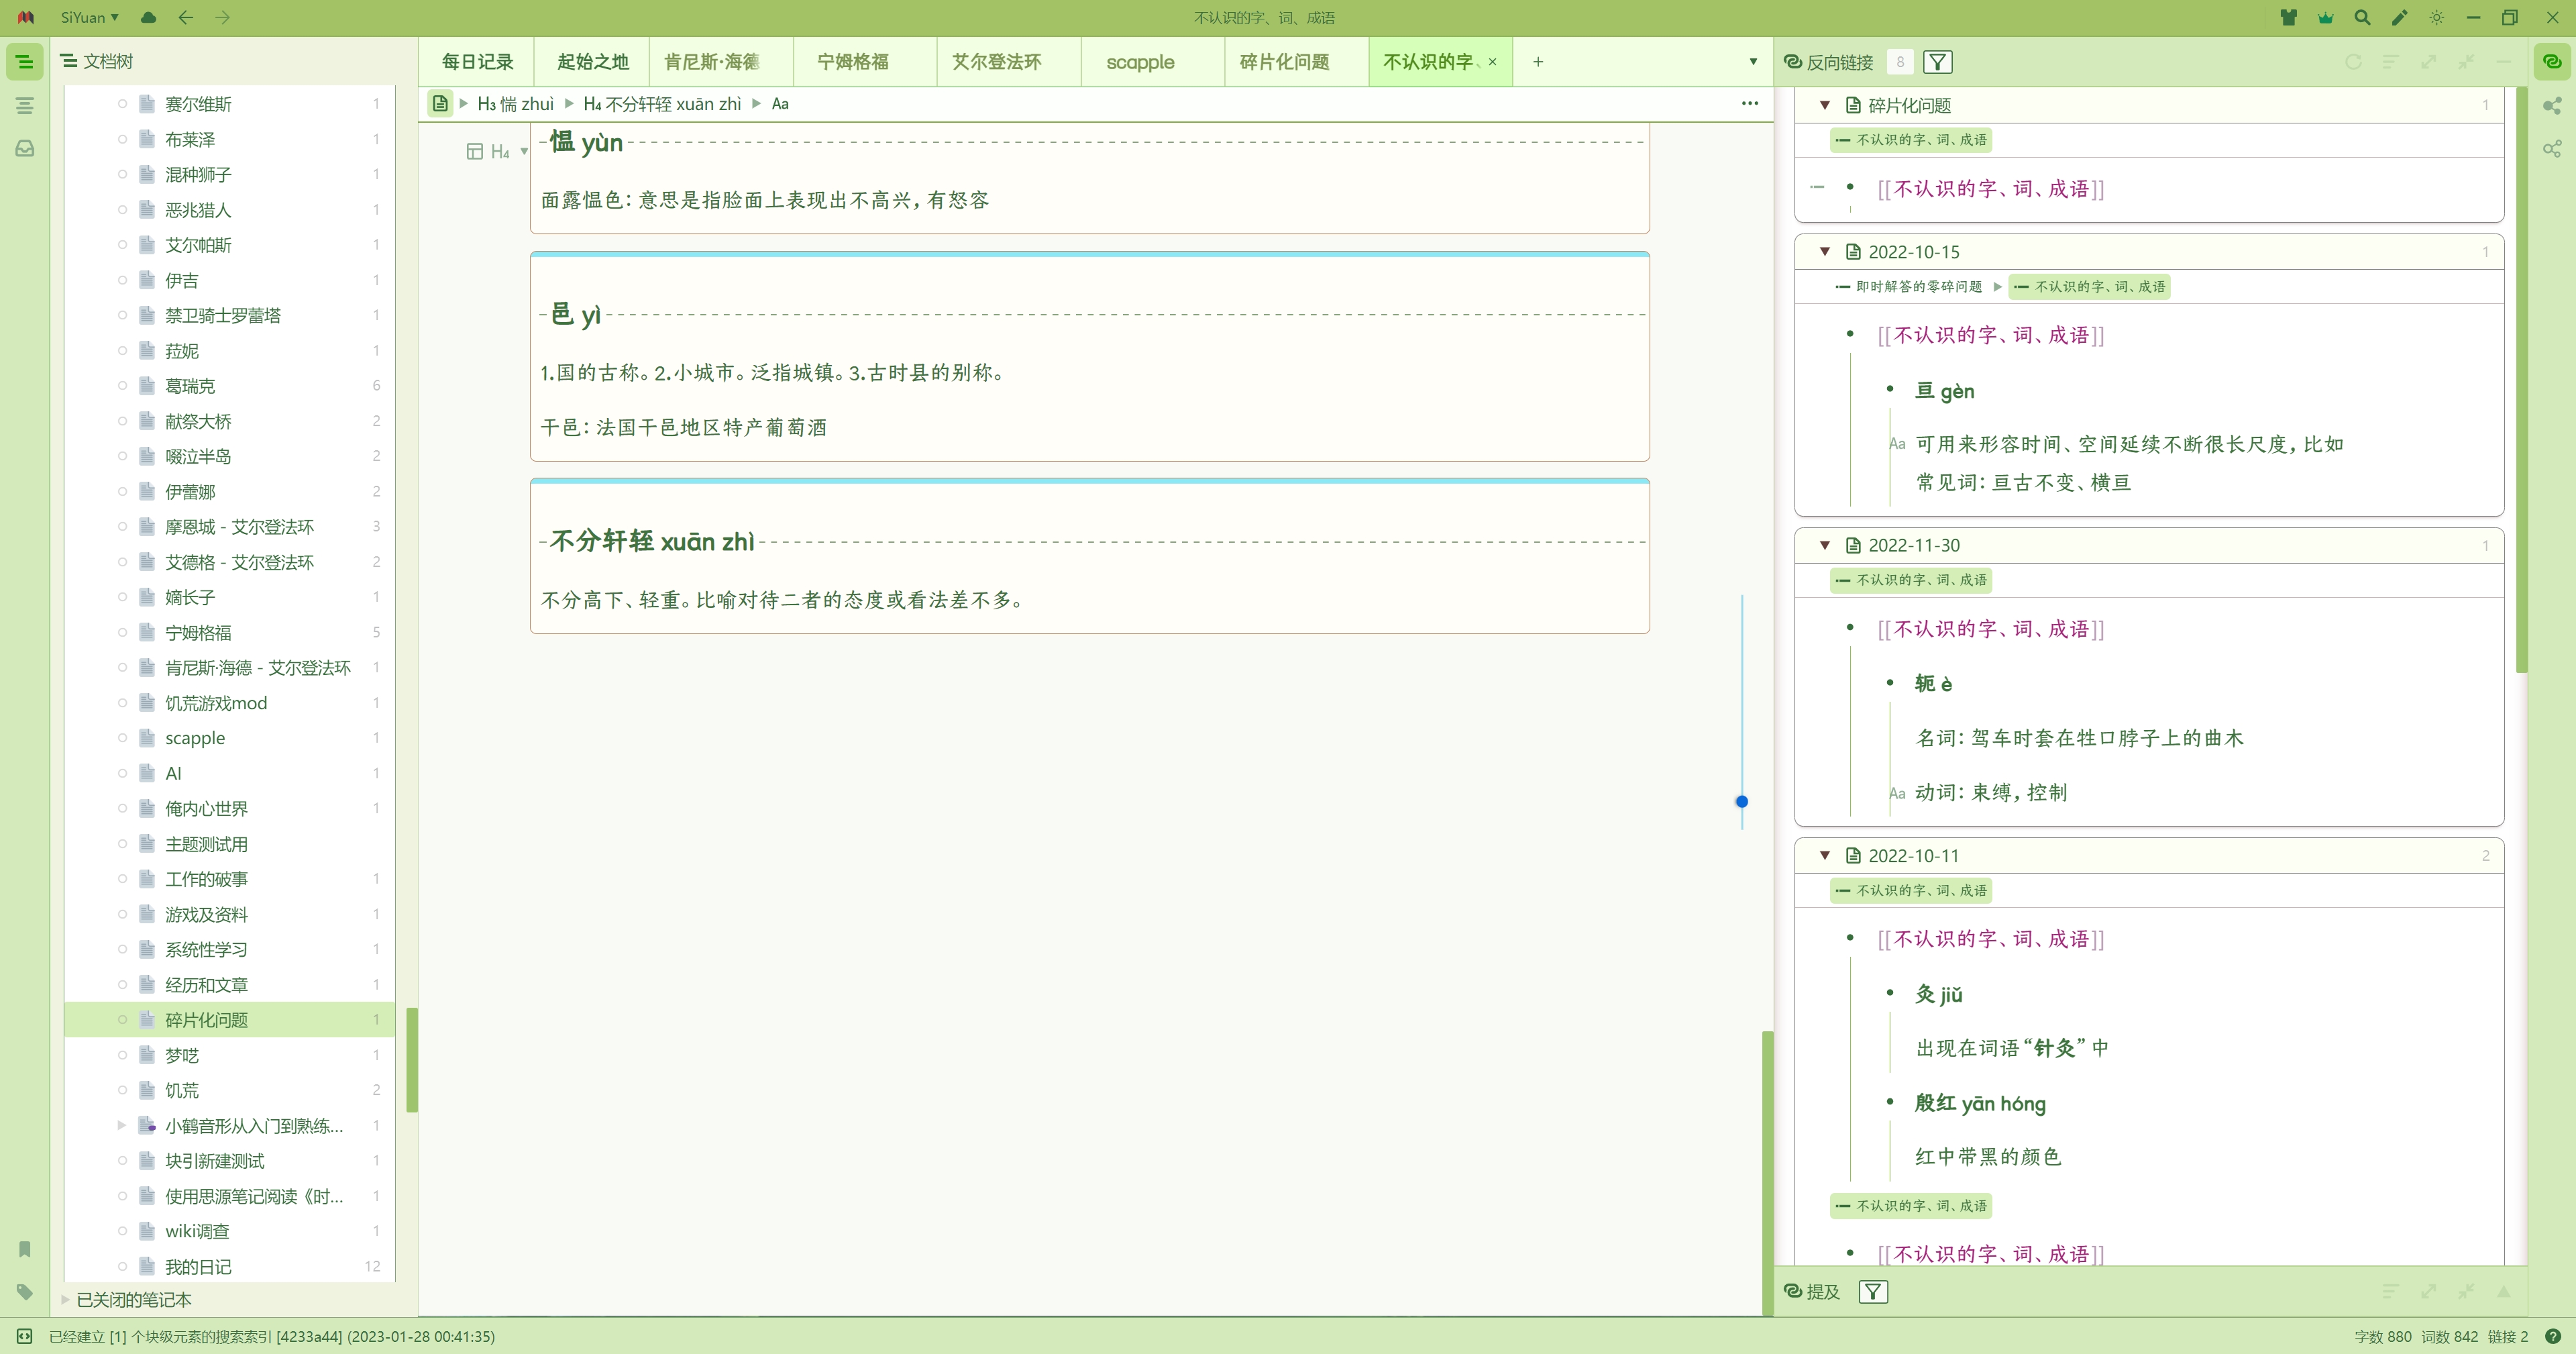The width and height of the screenshot is (2576, 1354).
Task: Toggle the backlinks filter button
Action: click(1937, 62)
